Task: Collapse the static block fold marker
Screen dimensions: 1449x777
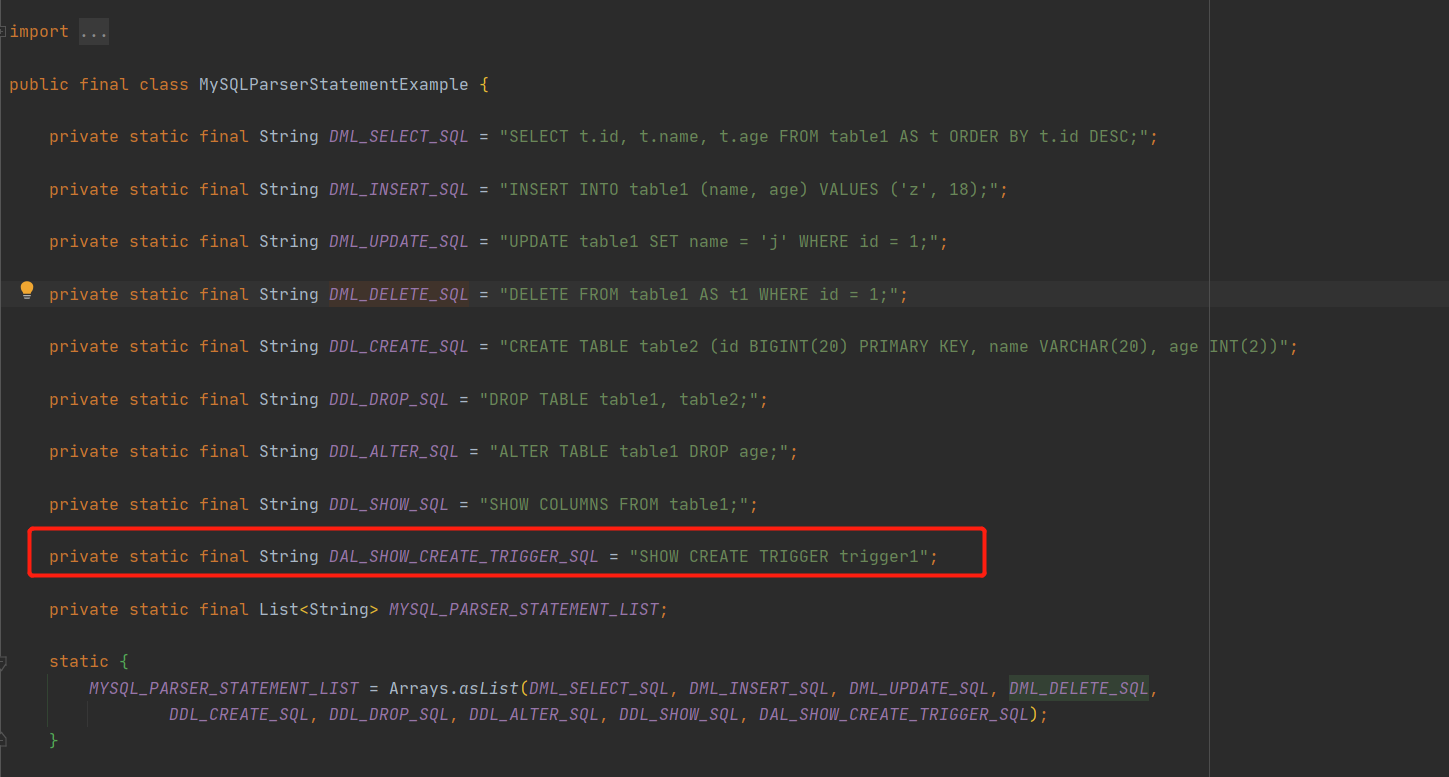Action: (3, 662)
